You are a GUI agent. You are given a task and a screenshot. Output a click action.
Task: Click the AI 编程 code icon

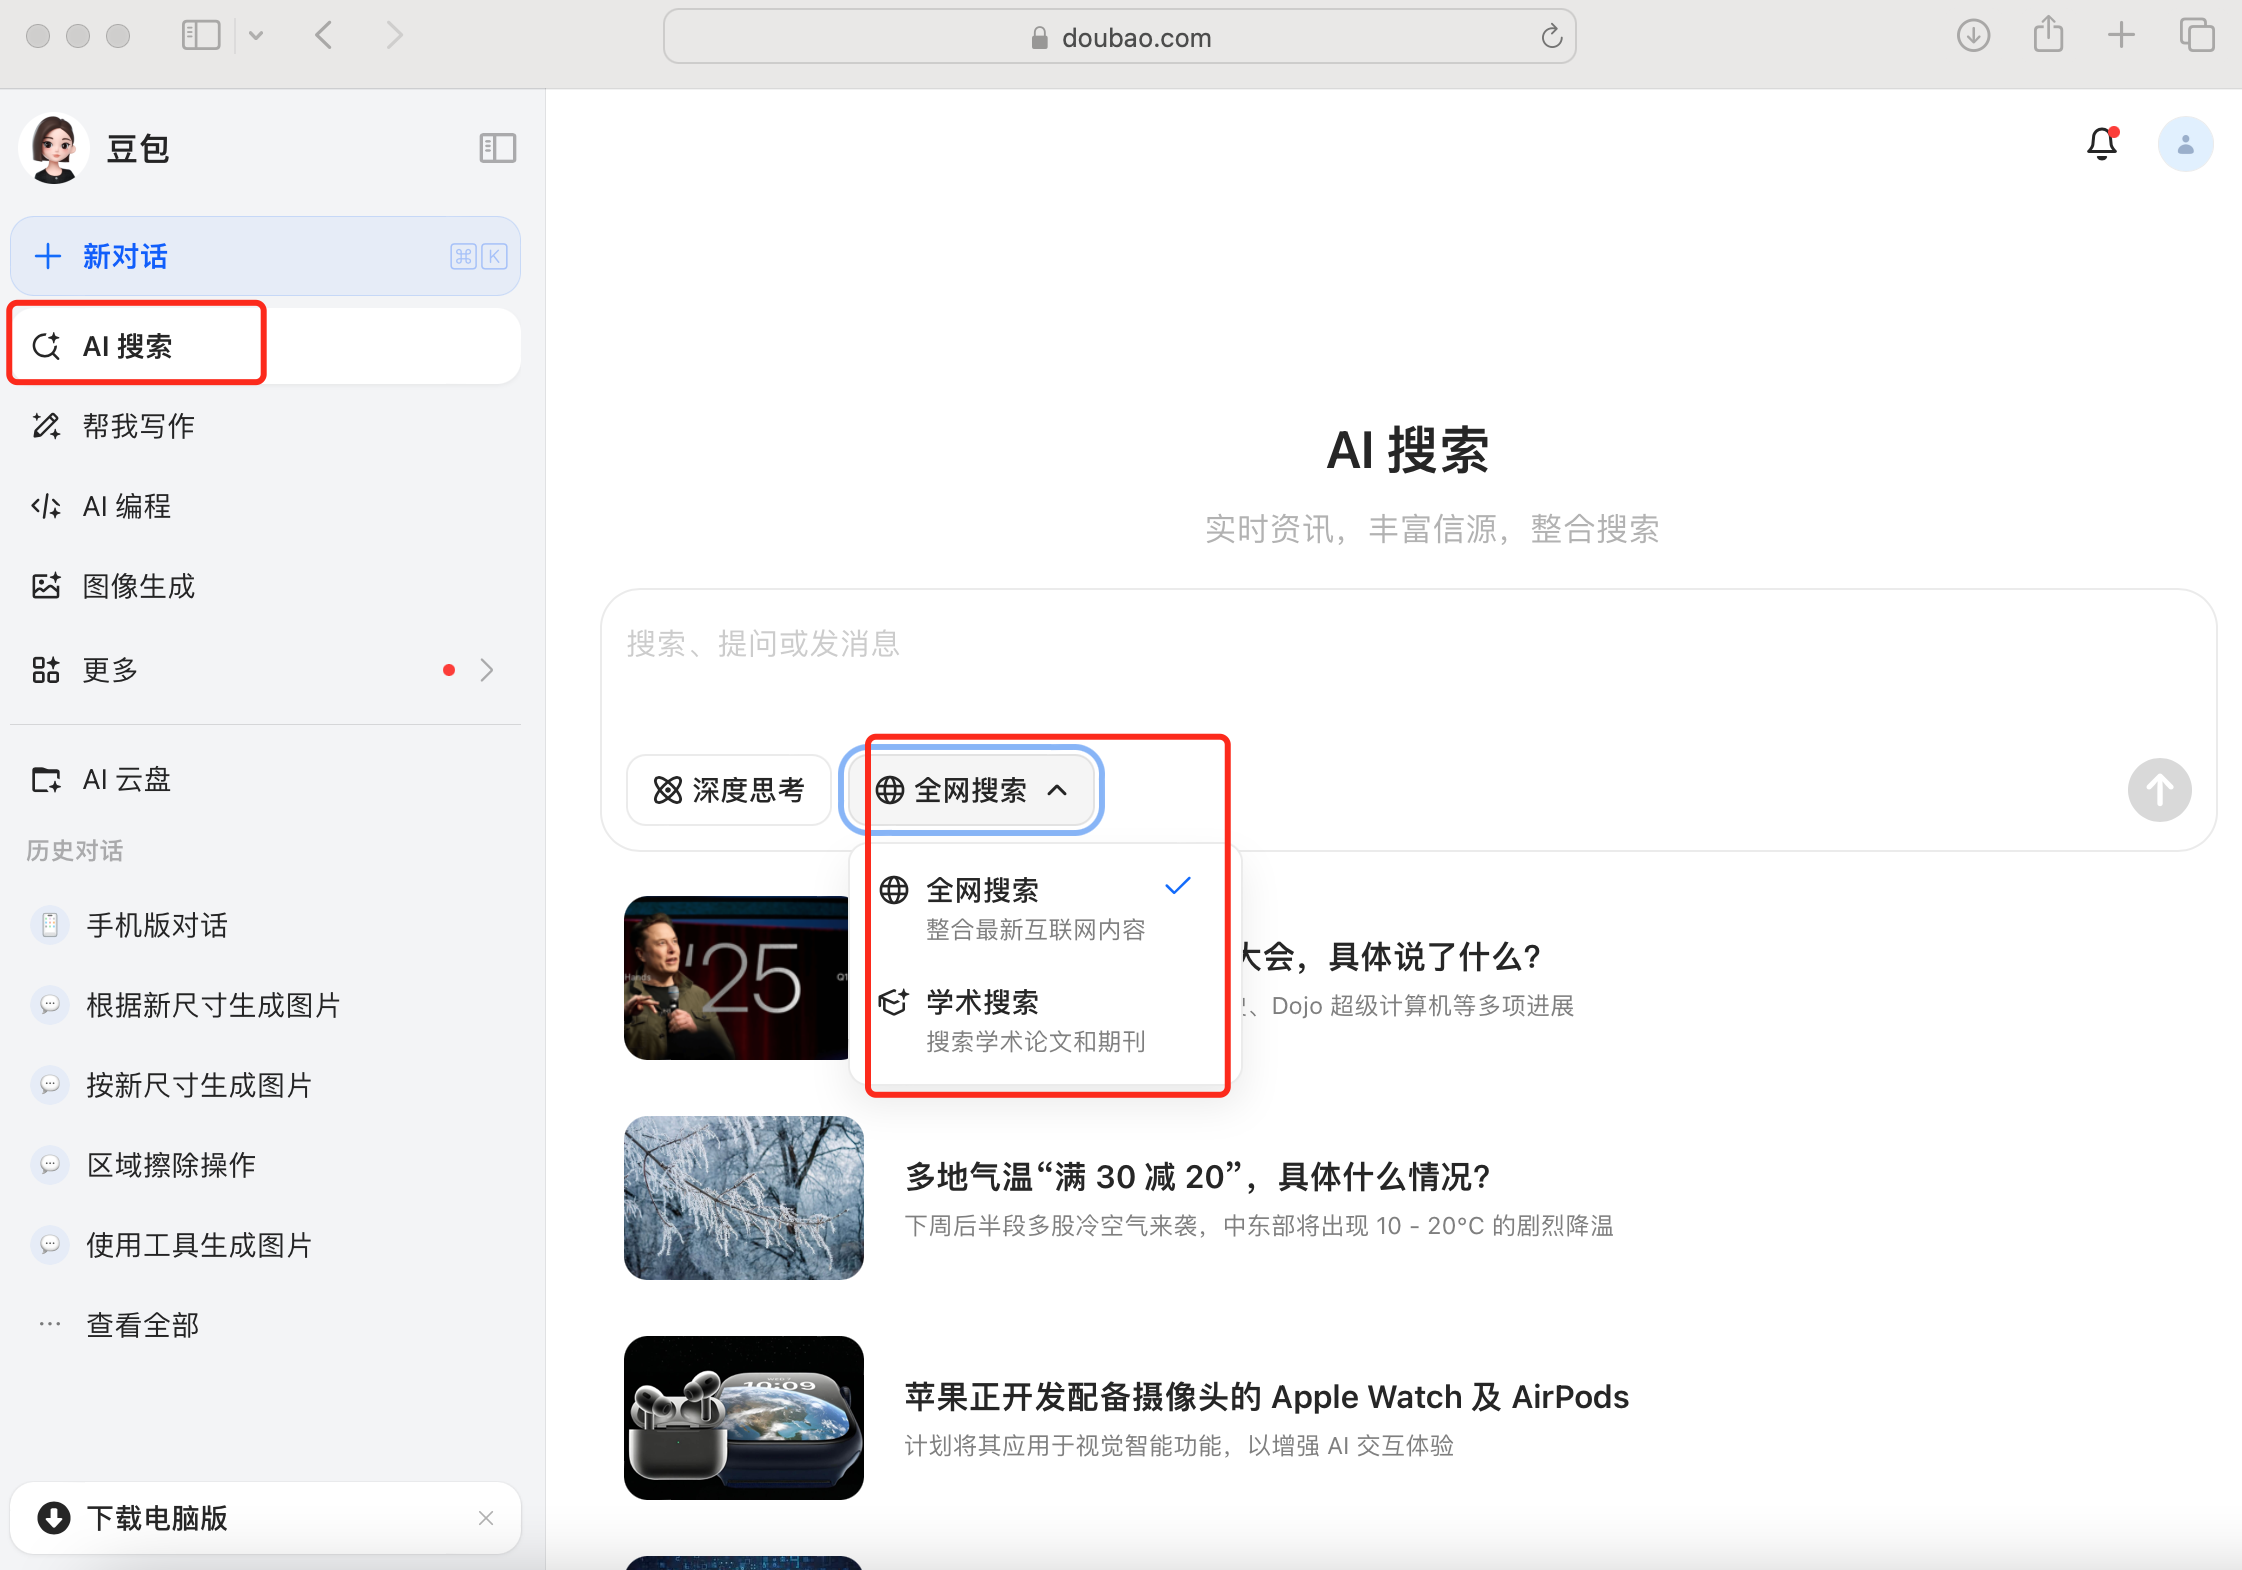pyautogui.click(x=47, y=506)
